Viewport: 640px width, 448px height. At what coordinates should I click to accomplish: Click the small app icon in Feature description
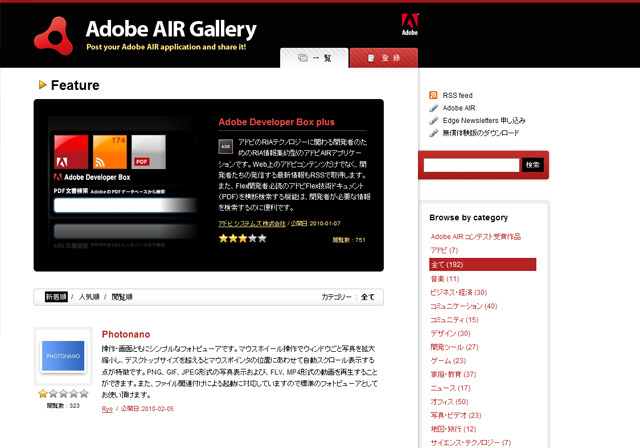click(226, 146)
